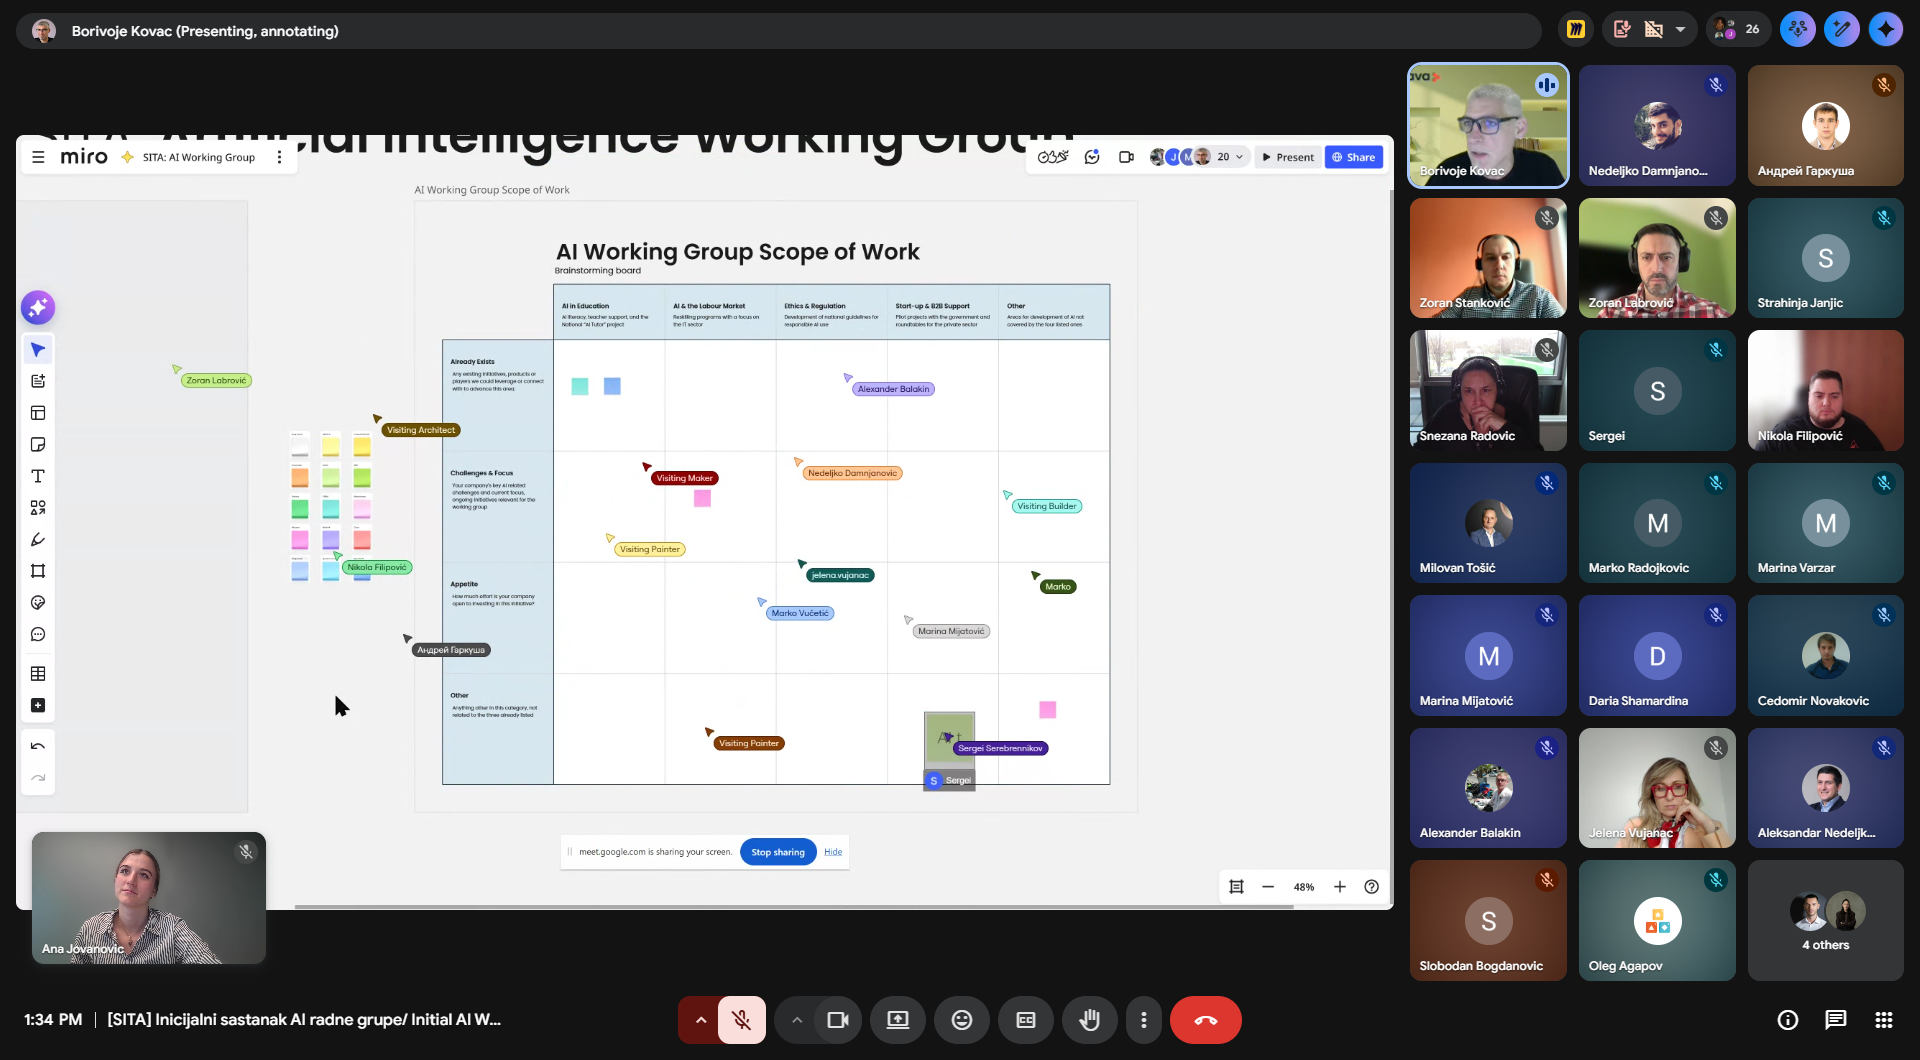The width and height of the screenshot is (1920, 1060).
Task: Raise hand in the meeting
Action: coord(1089,1020)
